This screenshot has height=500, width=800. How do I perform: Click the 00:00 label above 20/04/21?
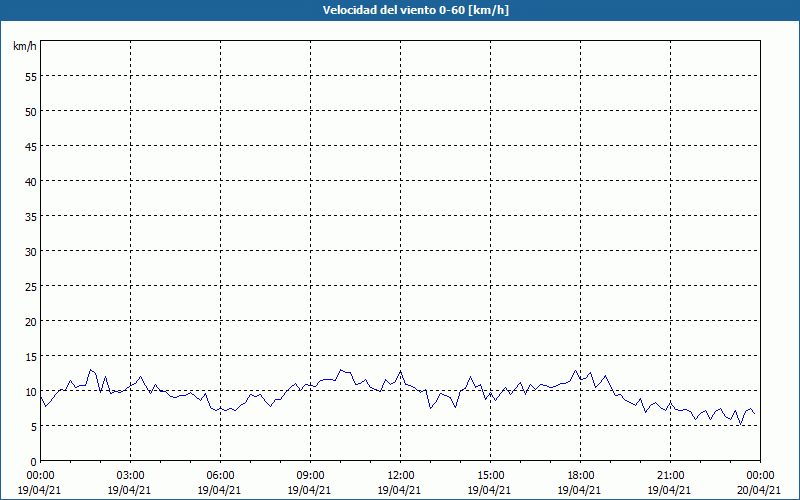tap(760, 476)
